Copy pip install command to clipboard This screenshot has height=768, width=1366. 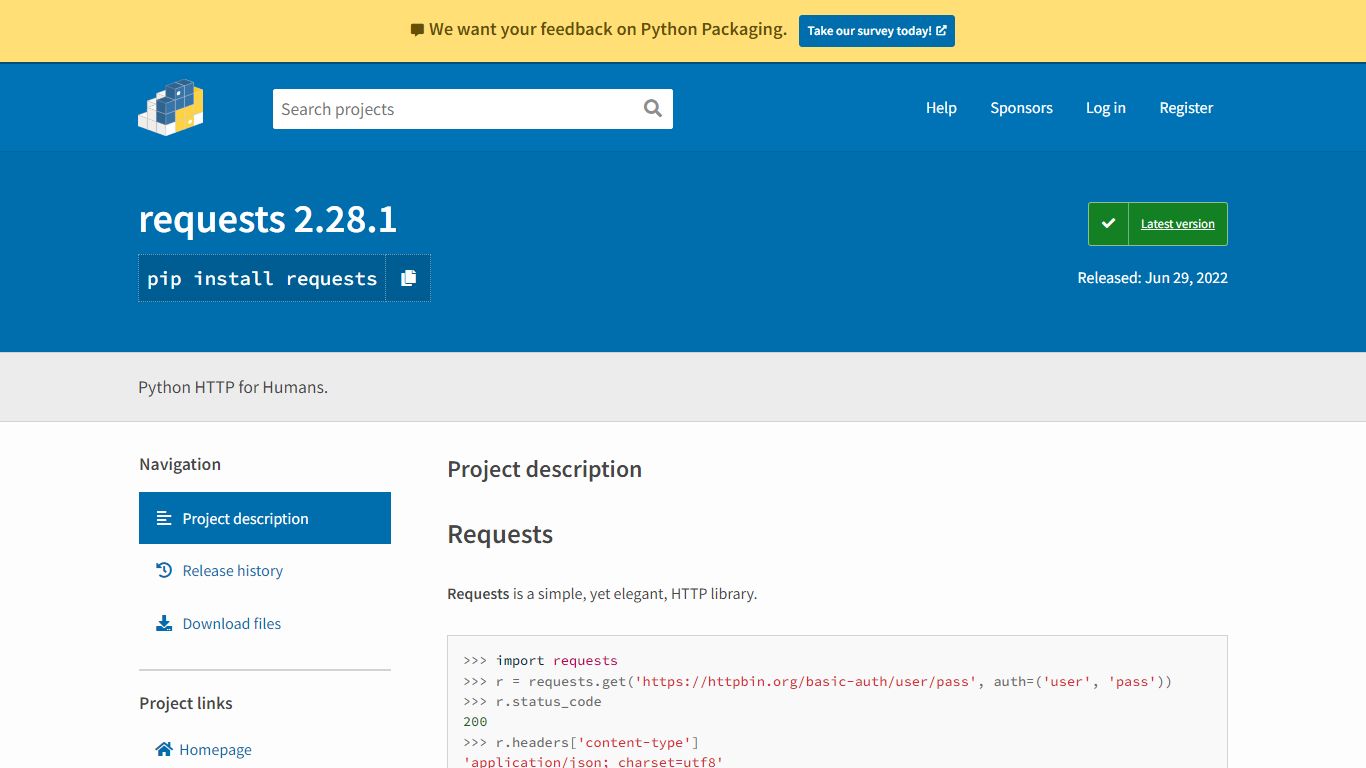point(408,278)
